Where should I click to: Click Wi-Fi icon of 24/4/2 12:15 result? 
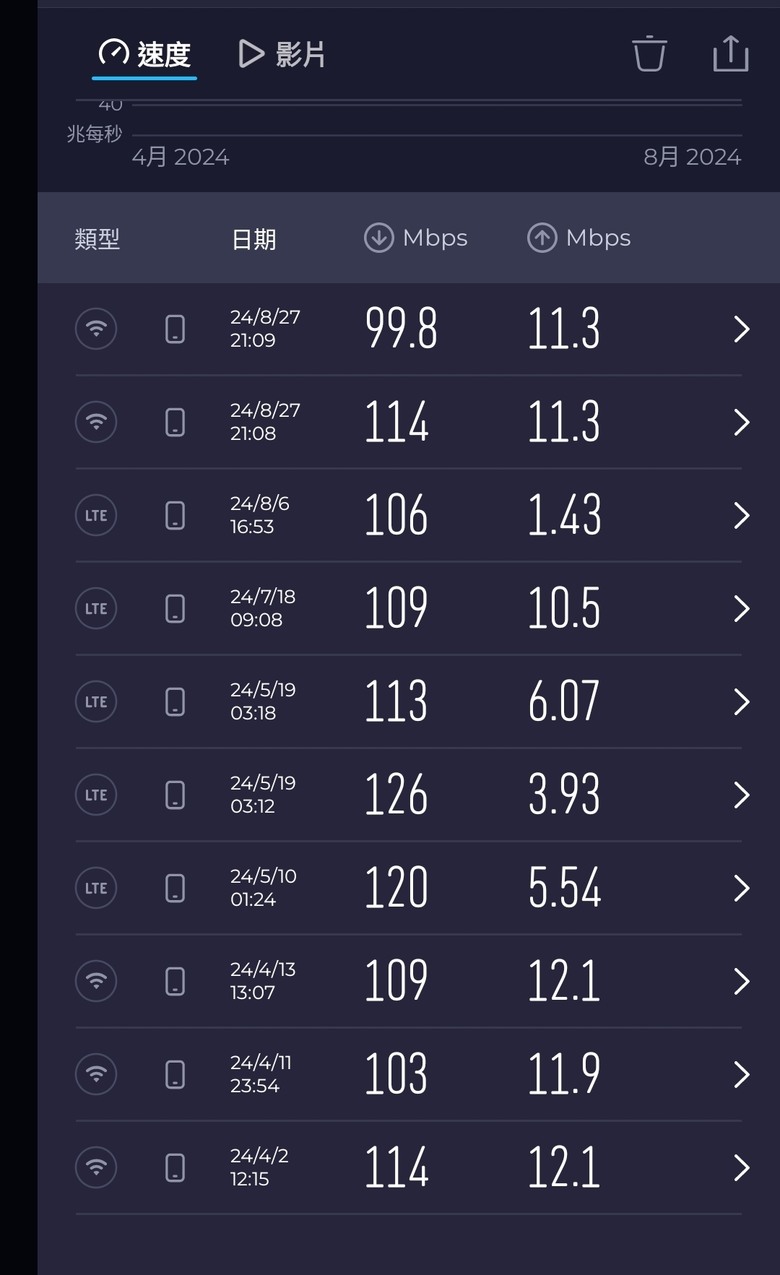(x=96, y=1167)
